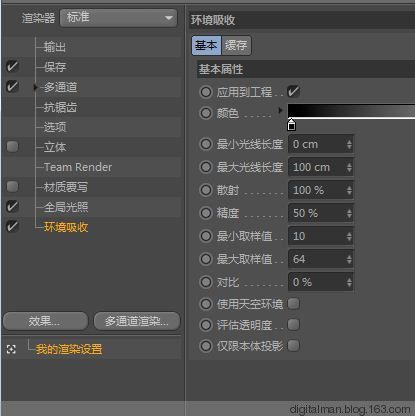Switch to the 基本 tab

[206, 45]
